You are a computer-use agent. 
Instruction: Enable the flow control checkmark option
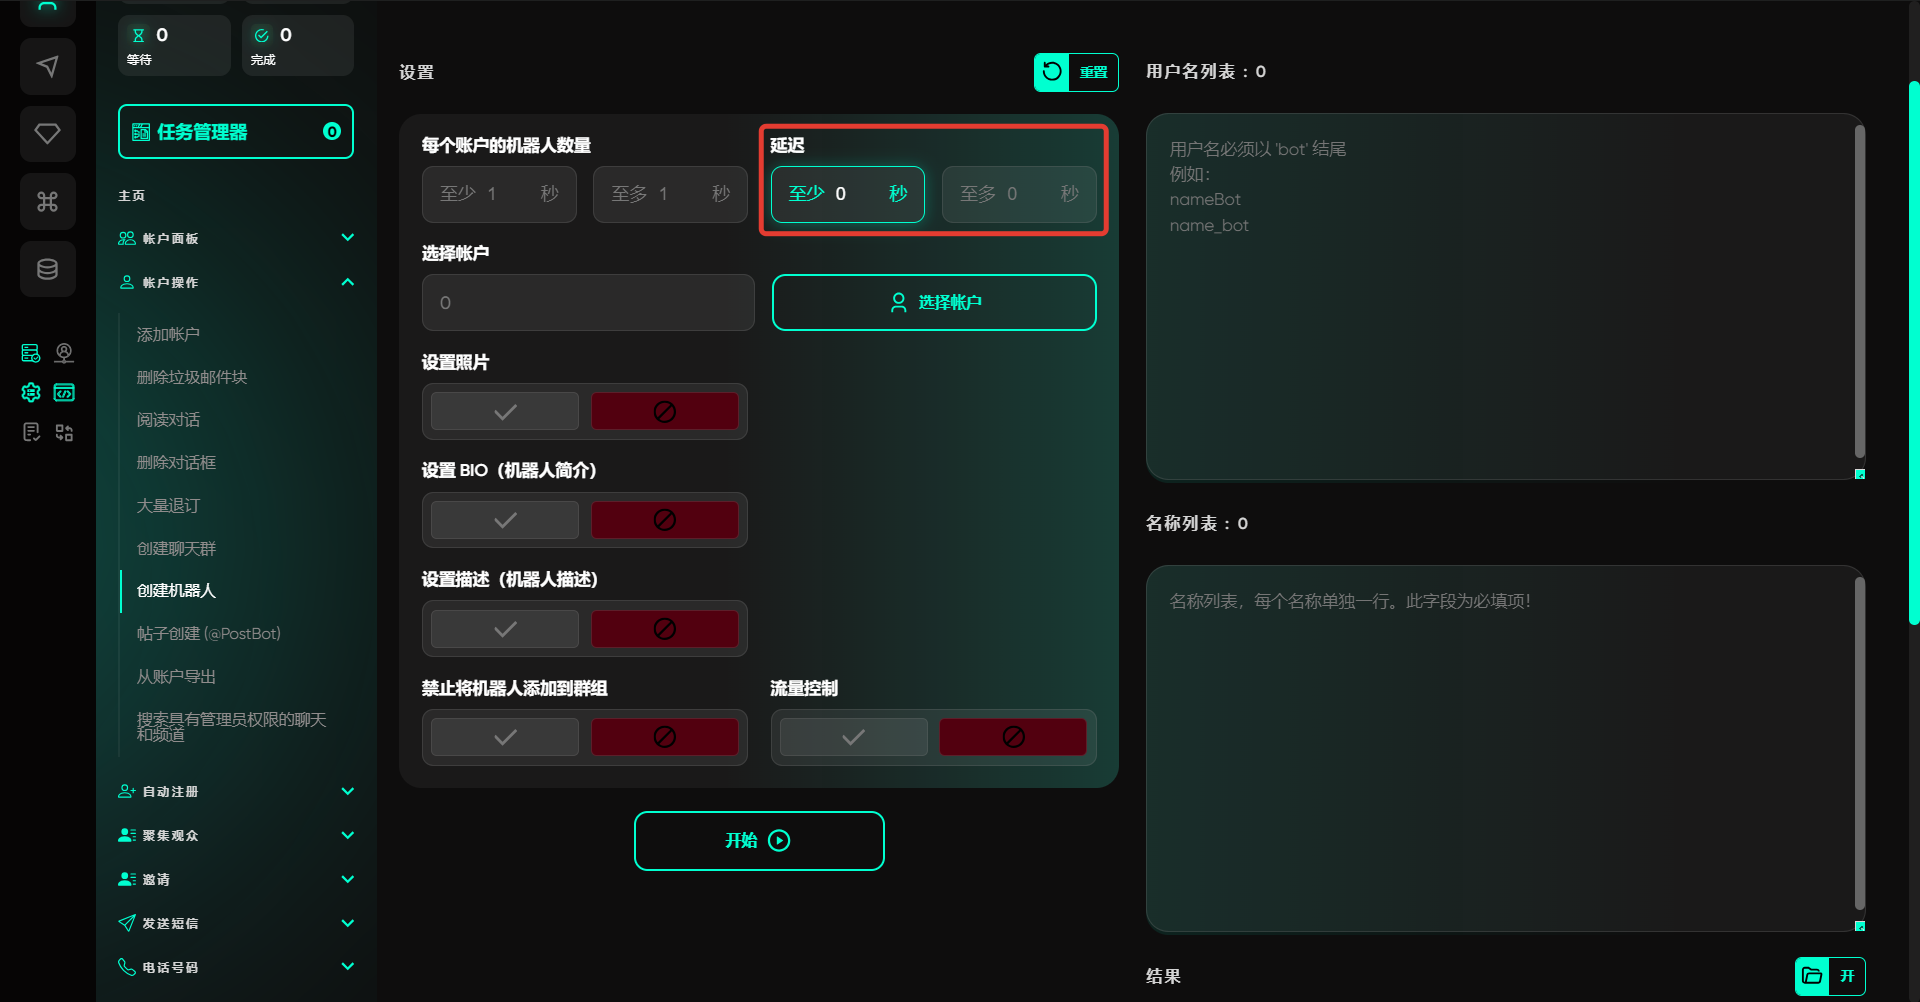(x=853, y=738)
